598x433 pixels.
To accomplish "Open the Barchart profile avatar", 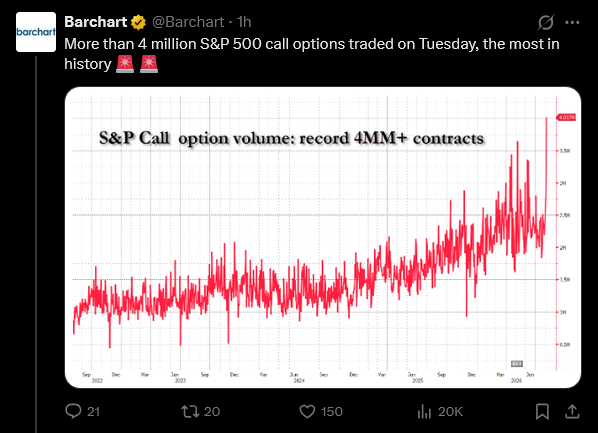I will [36, 32].
